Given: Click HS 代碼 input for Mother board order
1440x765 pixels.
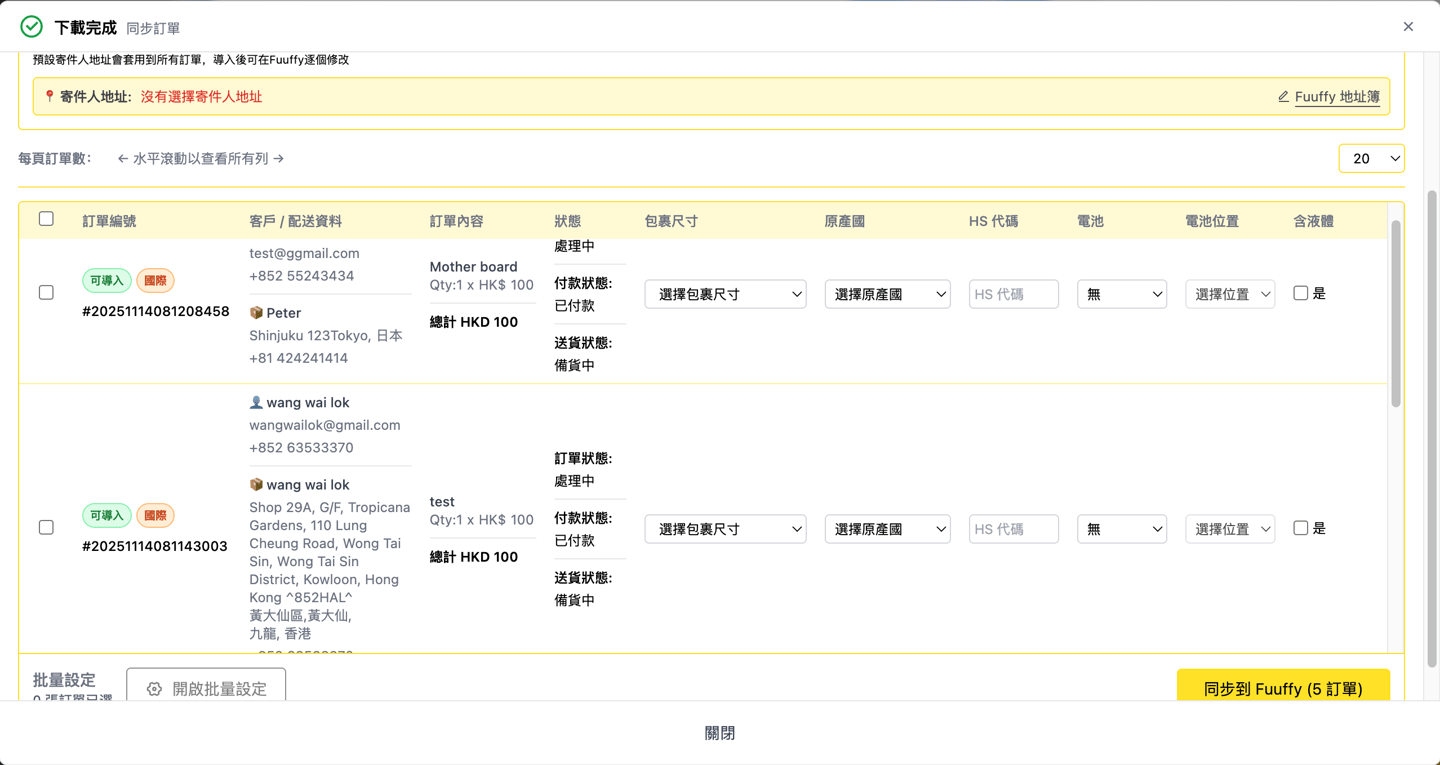Looking at the screenshot, I should pos(1013,294).
